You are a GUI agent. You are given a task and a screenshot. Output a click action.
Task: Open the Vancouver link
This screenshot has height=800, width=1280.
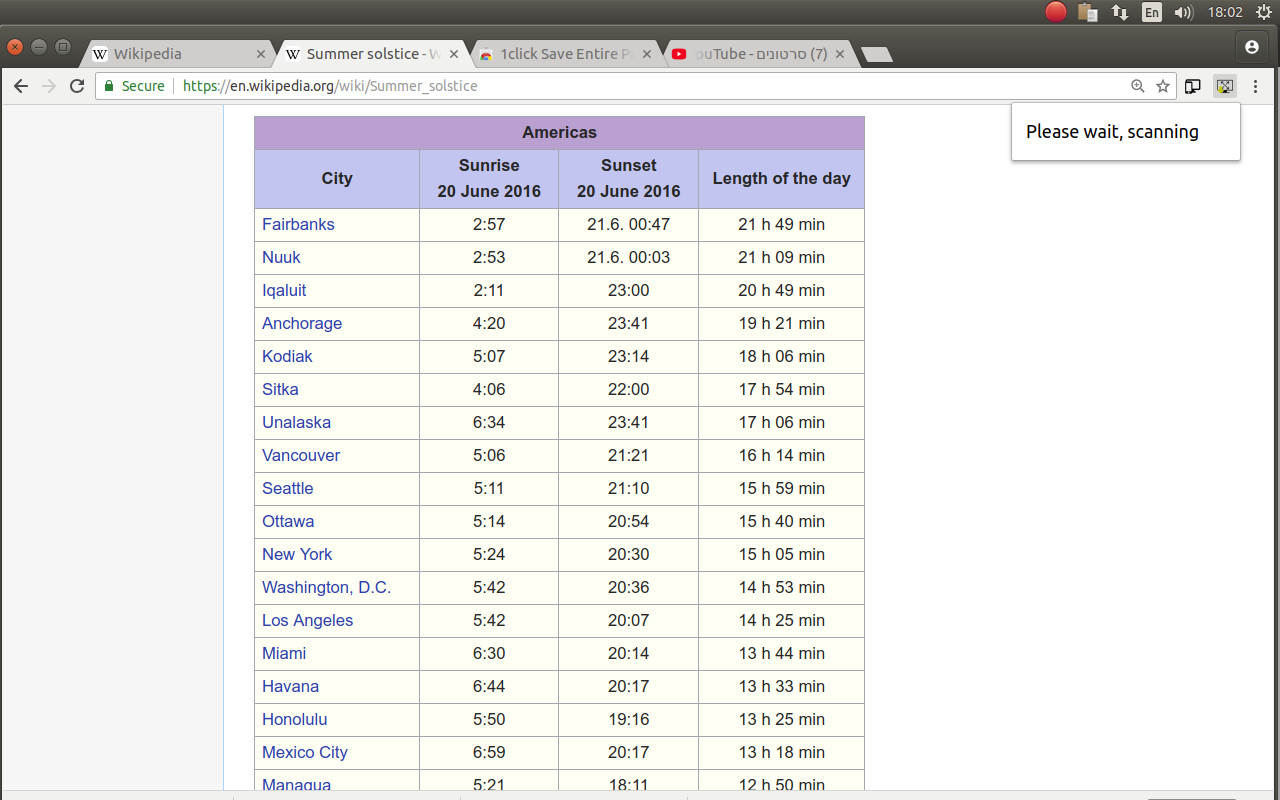coord(301,455)
